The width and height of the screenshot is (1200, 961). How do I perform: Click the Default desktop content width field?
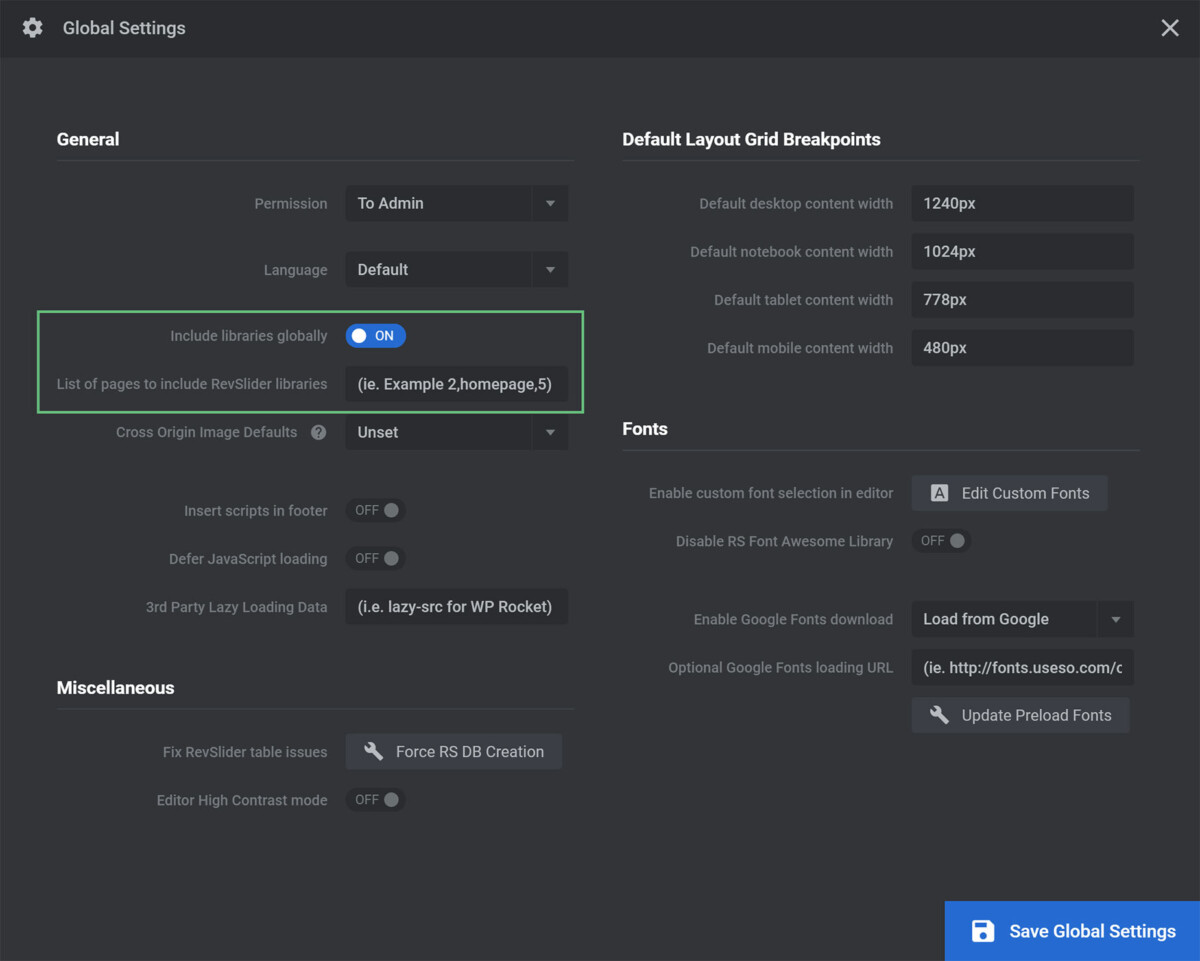pos(1021,203)
